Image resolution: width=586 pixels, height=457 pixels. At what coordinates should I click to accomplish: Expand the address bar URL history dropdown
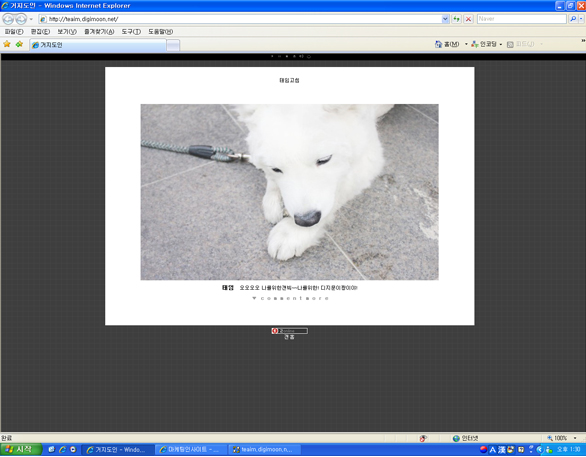445,19
